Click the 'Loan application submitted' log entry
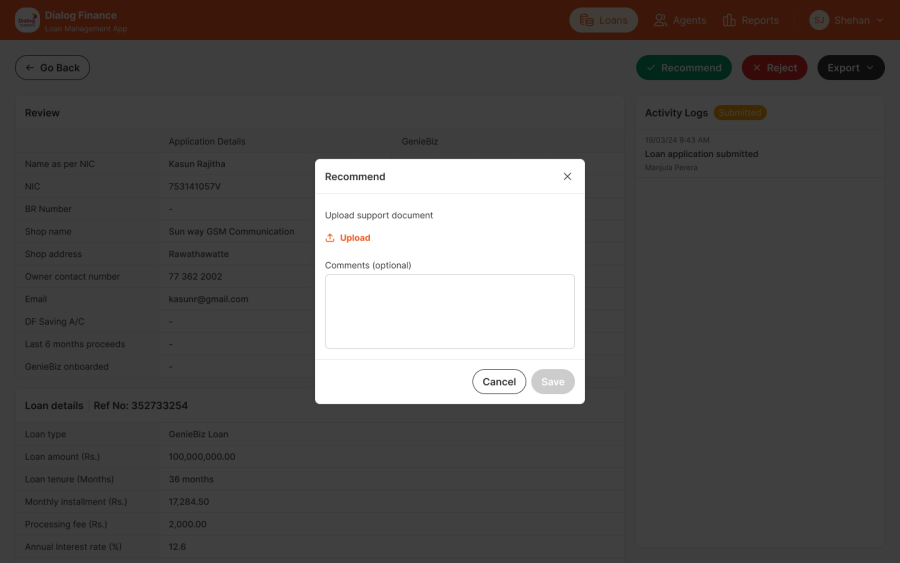Viewport: 900px width, 563px height. [701, 154]
